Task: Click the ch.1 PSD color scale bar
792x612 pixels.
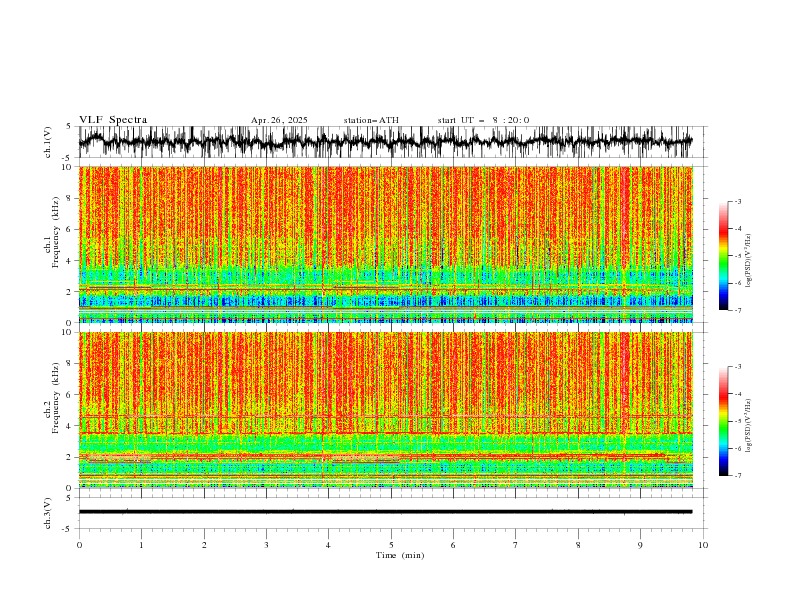Action: pos(724,256)
